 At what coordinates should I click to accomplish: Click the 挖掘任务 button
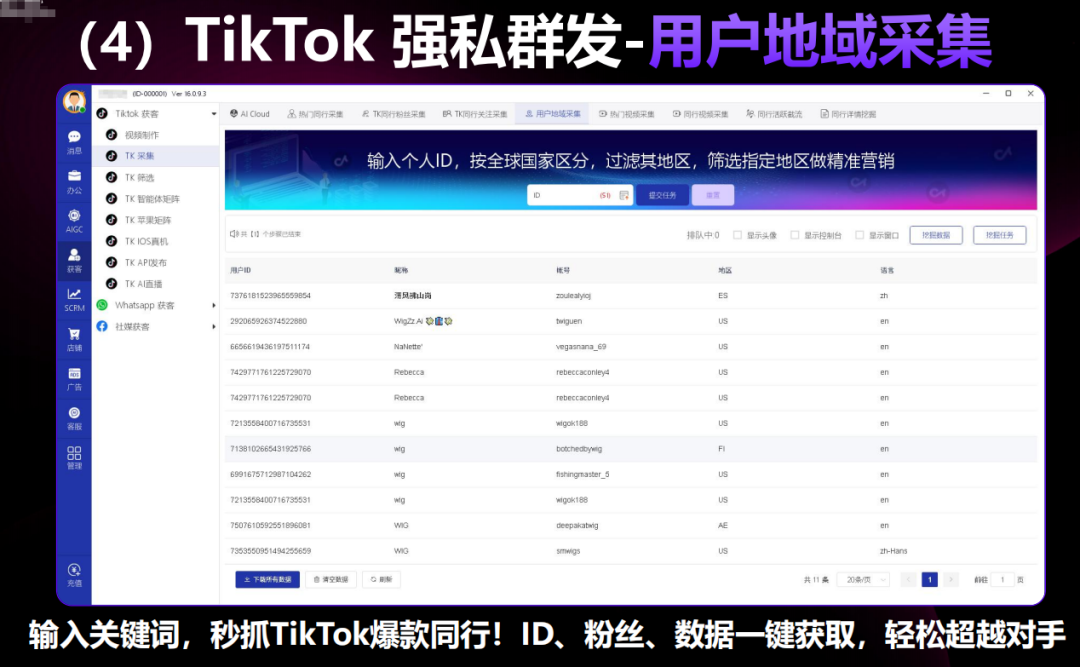999,236
